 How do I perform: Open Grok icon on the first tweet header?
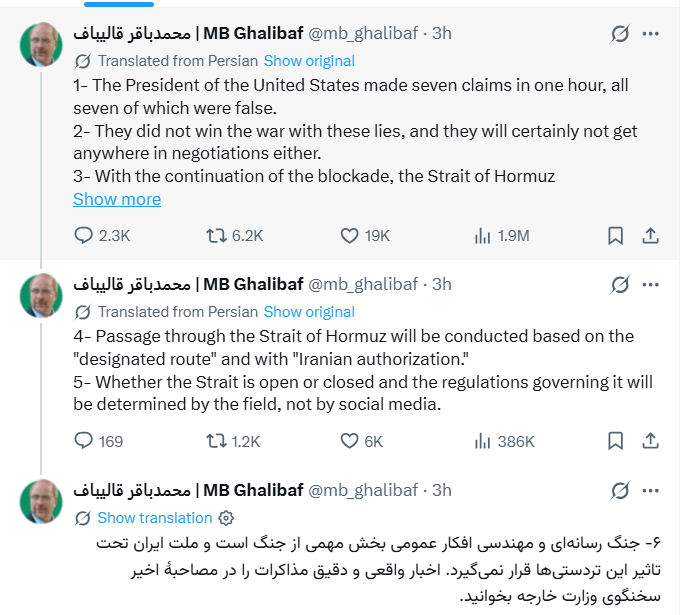click(x=620, y=33)
